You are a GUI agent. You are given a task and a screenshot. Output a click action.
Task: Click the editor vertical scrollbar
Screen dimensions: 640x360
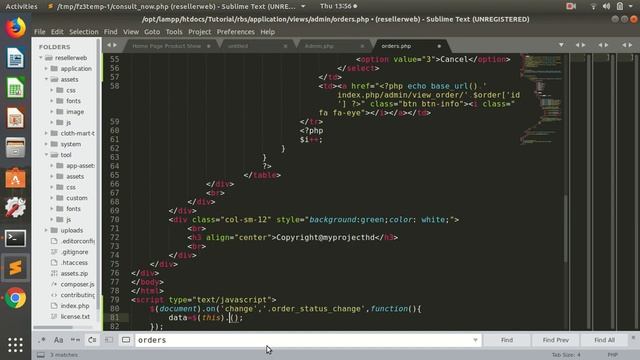[x=566, y=229]
